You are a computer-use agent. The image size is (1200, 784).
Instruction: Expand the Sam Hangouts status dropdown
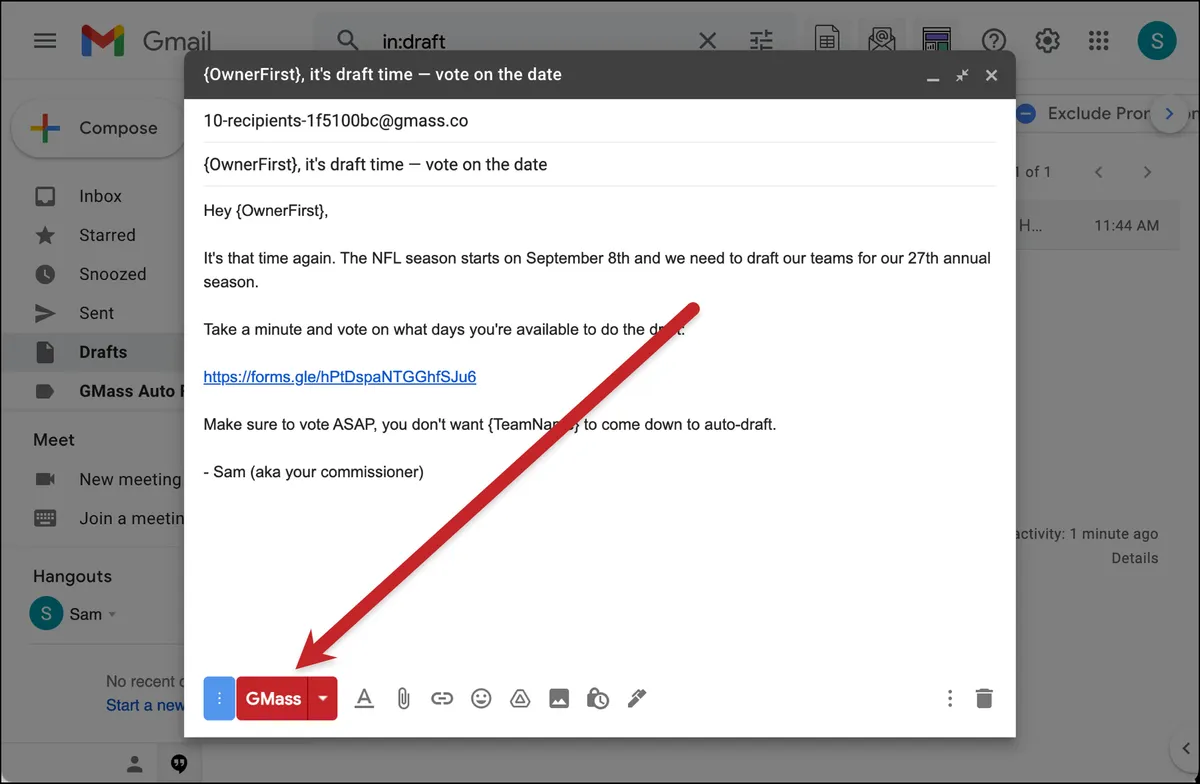coord(112,614)
